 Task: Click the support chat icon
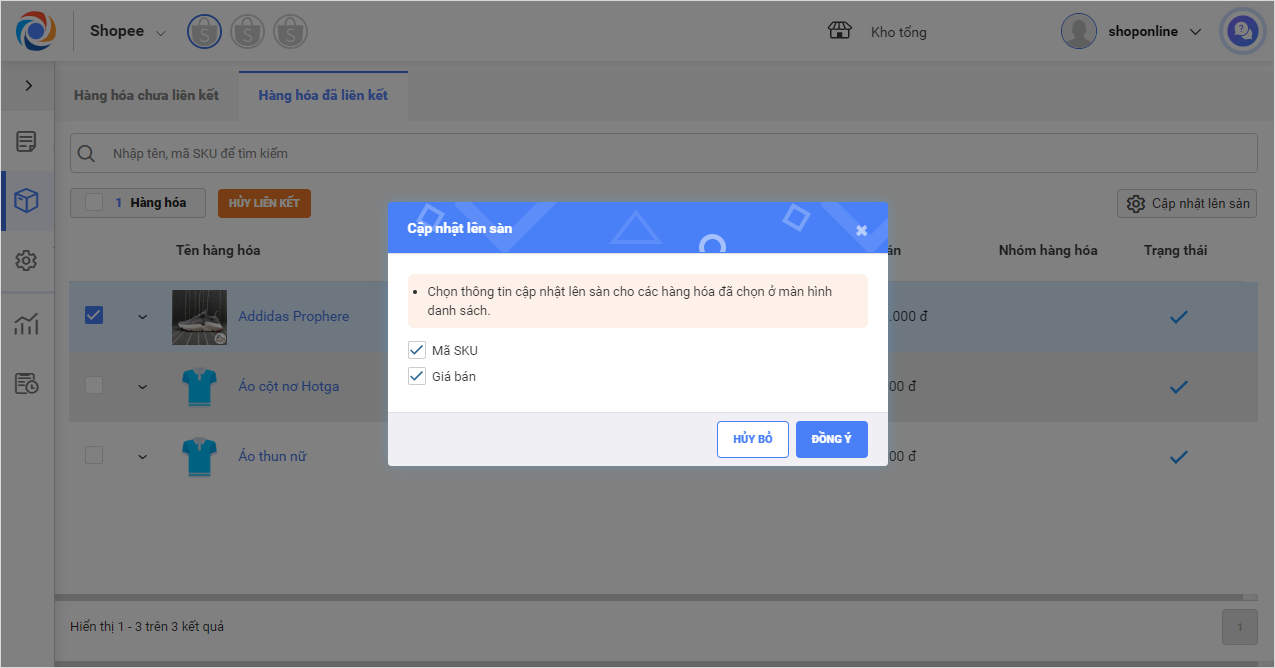pyautogui.click(x=1242, y=32)
